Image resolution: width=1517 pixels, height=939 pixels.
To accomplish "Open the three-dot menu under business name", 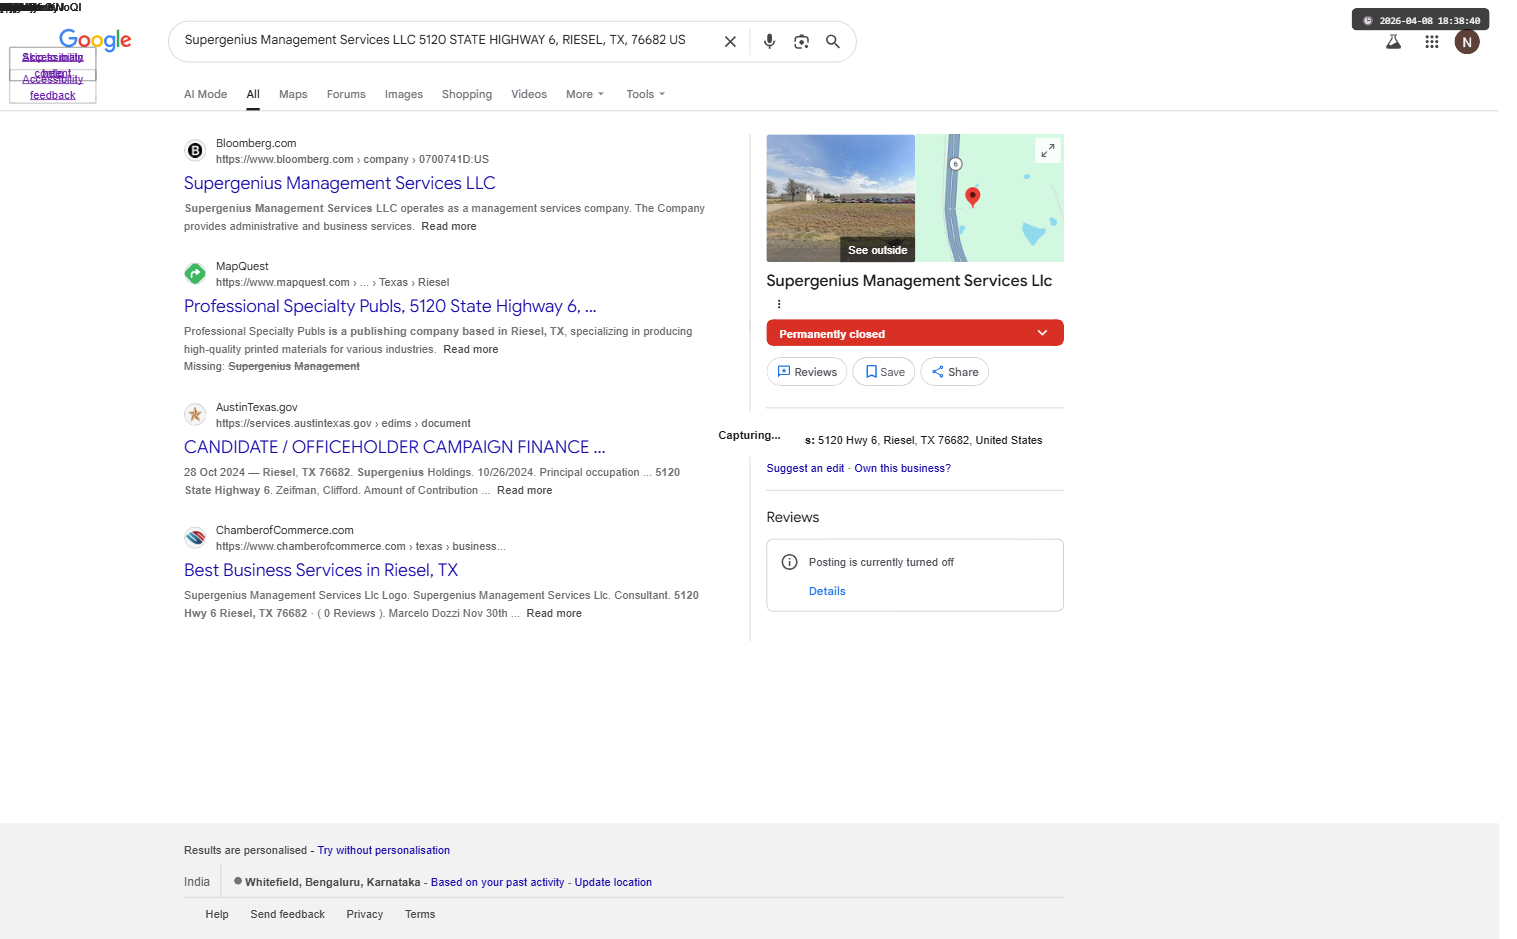I will [x=779, y=304].
